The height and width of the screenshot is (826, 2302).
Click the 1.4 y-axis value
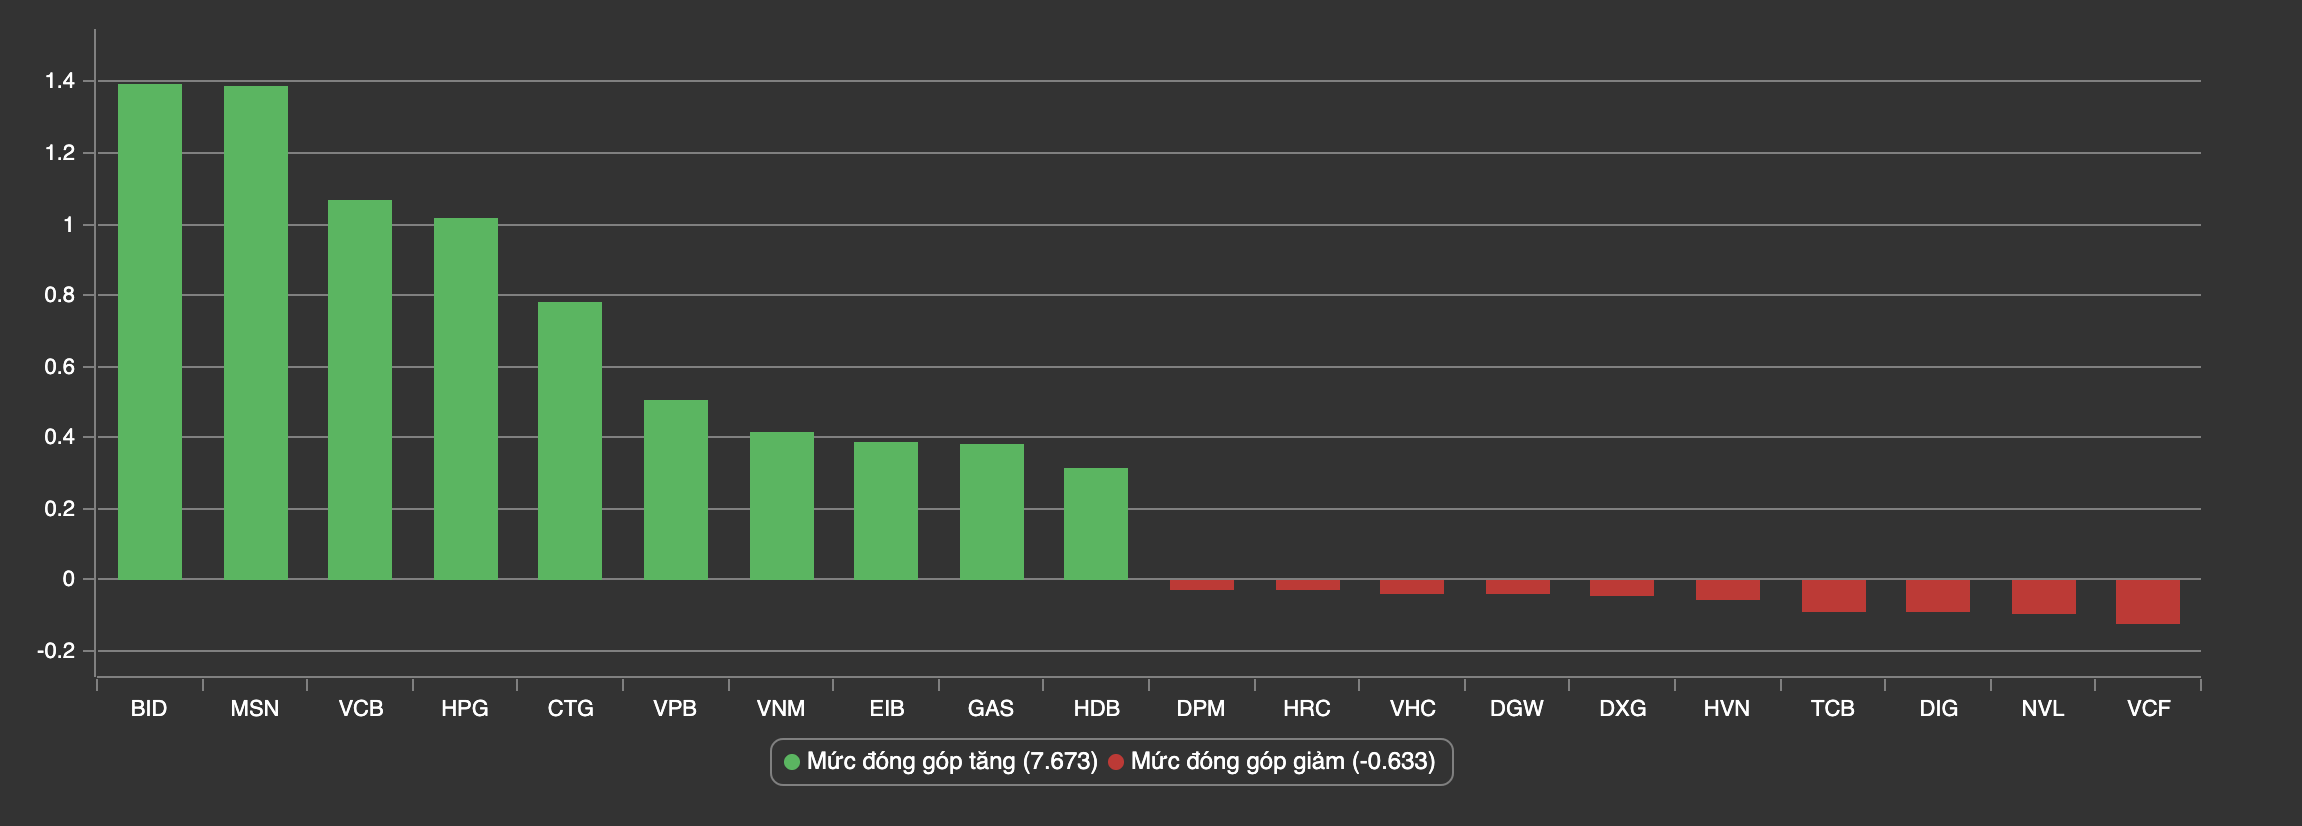point(60,82)
